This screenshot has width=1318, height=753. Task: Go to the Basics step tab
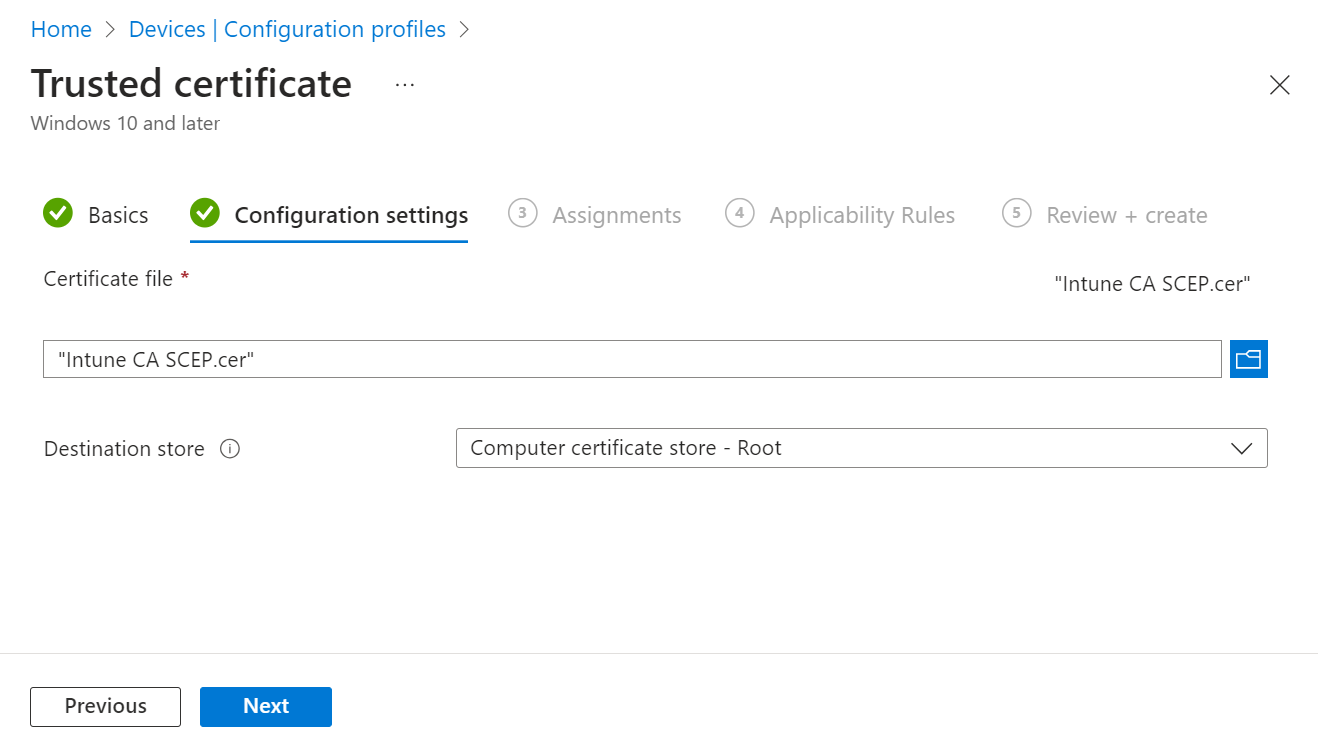point(118,215)
